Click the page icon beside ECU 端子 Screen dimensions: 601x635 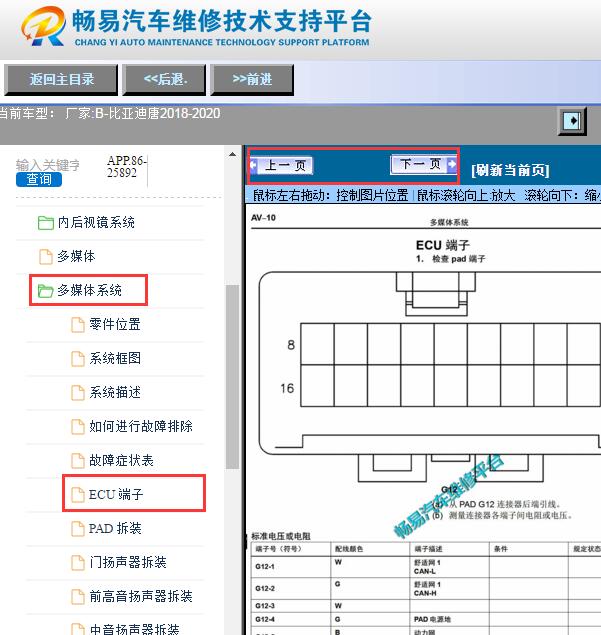pyautogui.click(x=78, y=495)
